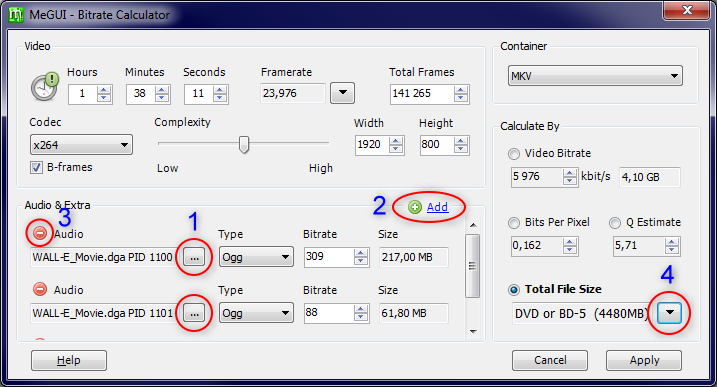The image size is (717, 387).
Task: Click the audio list scroll down arrow
Action: tap(473, 332)
